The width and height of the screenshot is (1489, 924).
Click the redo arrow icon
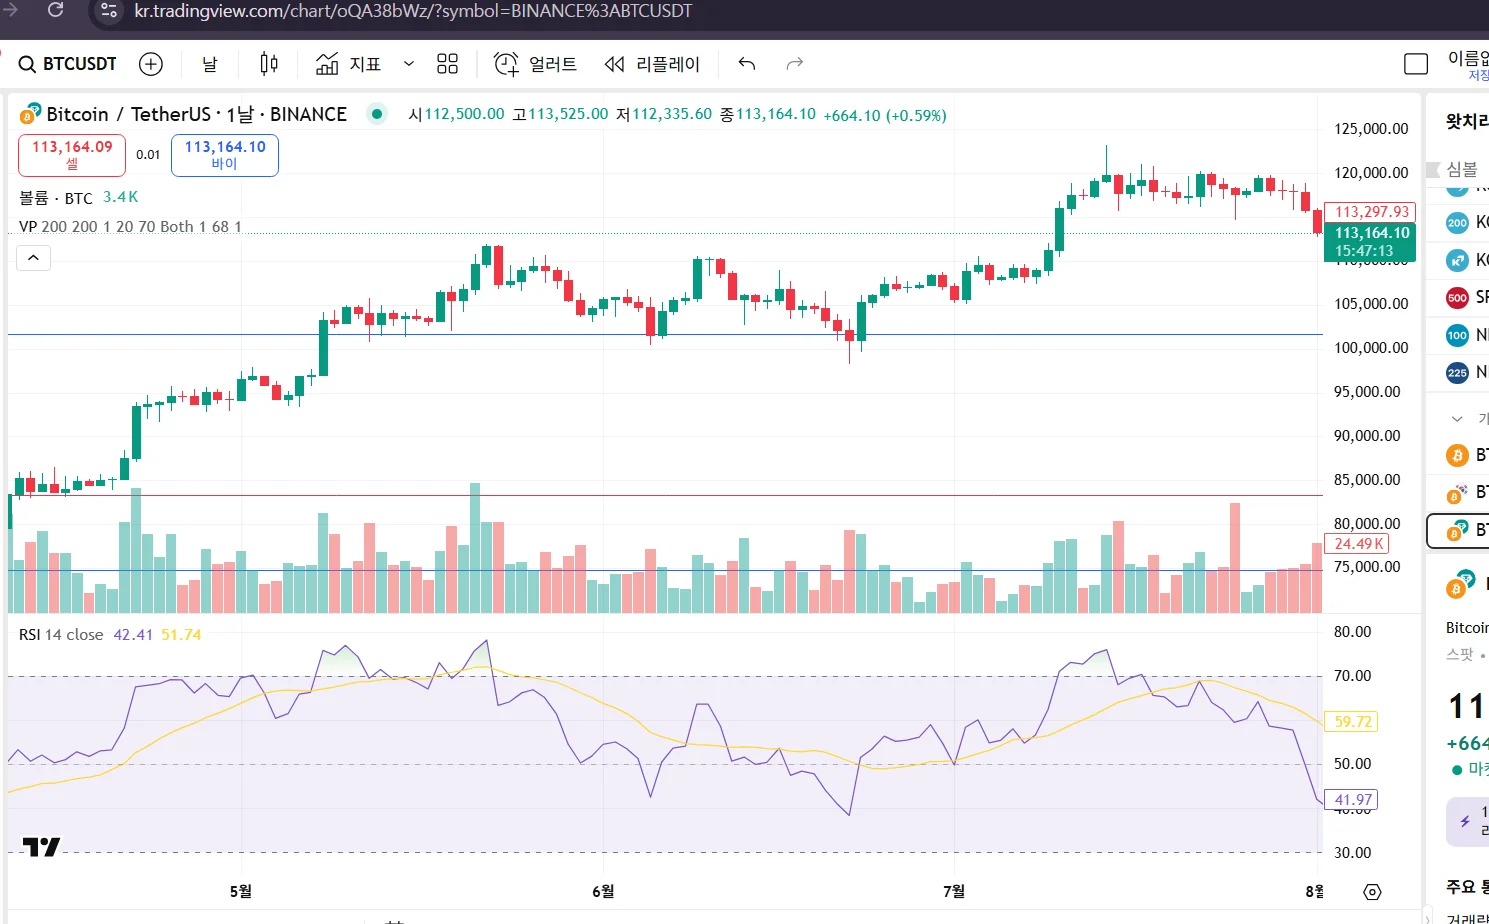pos(795,64)
